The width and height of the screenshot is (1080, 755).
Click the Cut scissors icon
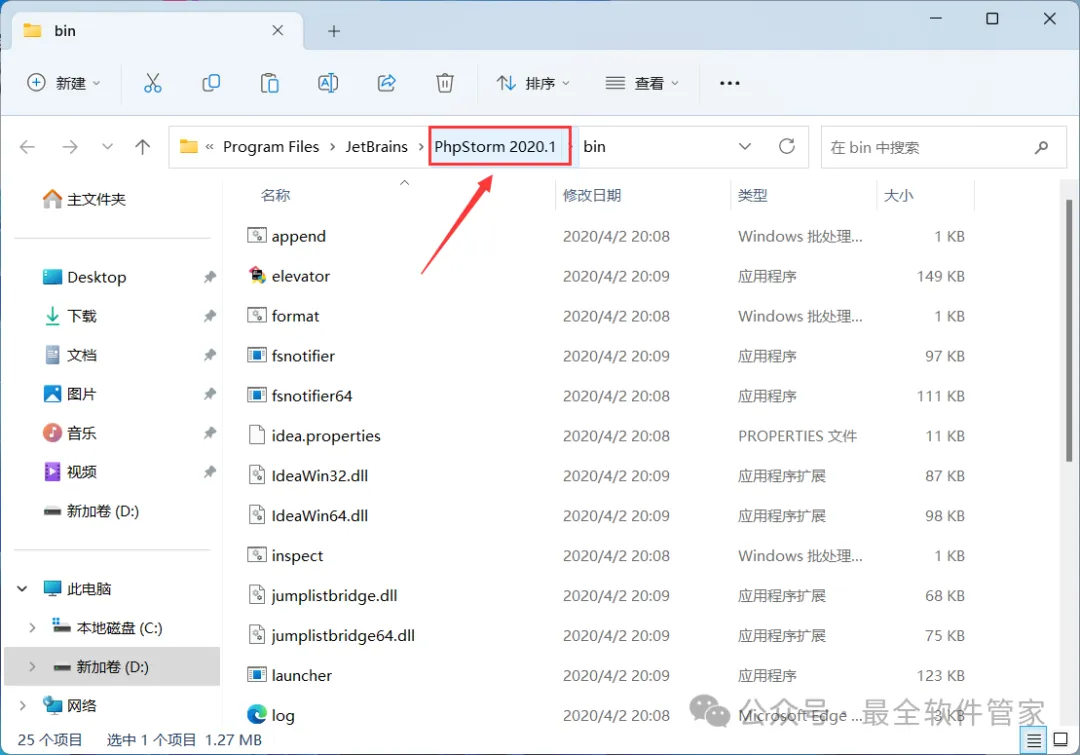(x=152, y=83)
